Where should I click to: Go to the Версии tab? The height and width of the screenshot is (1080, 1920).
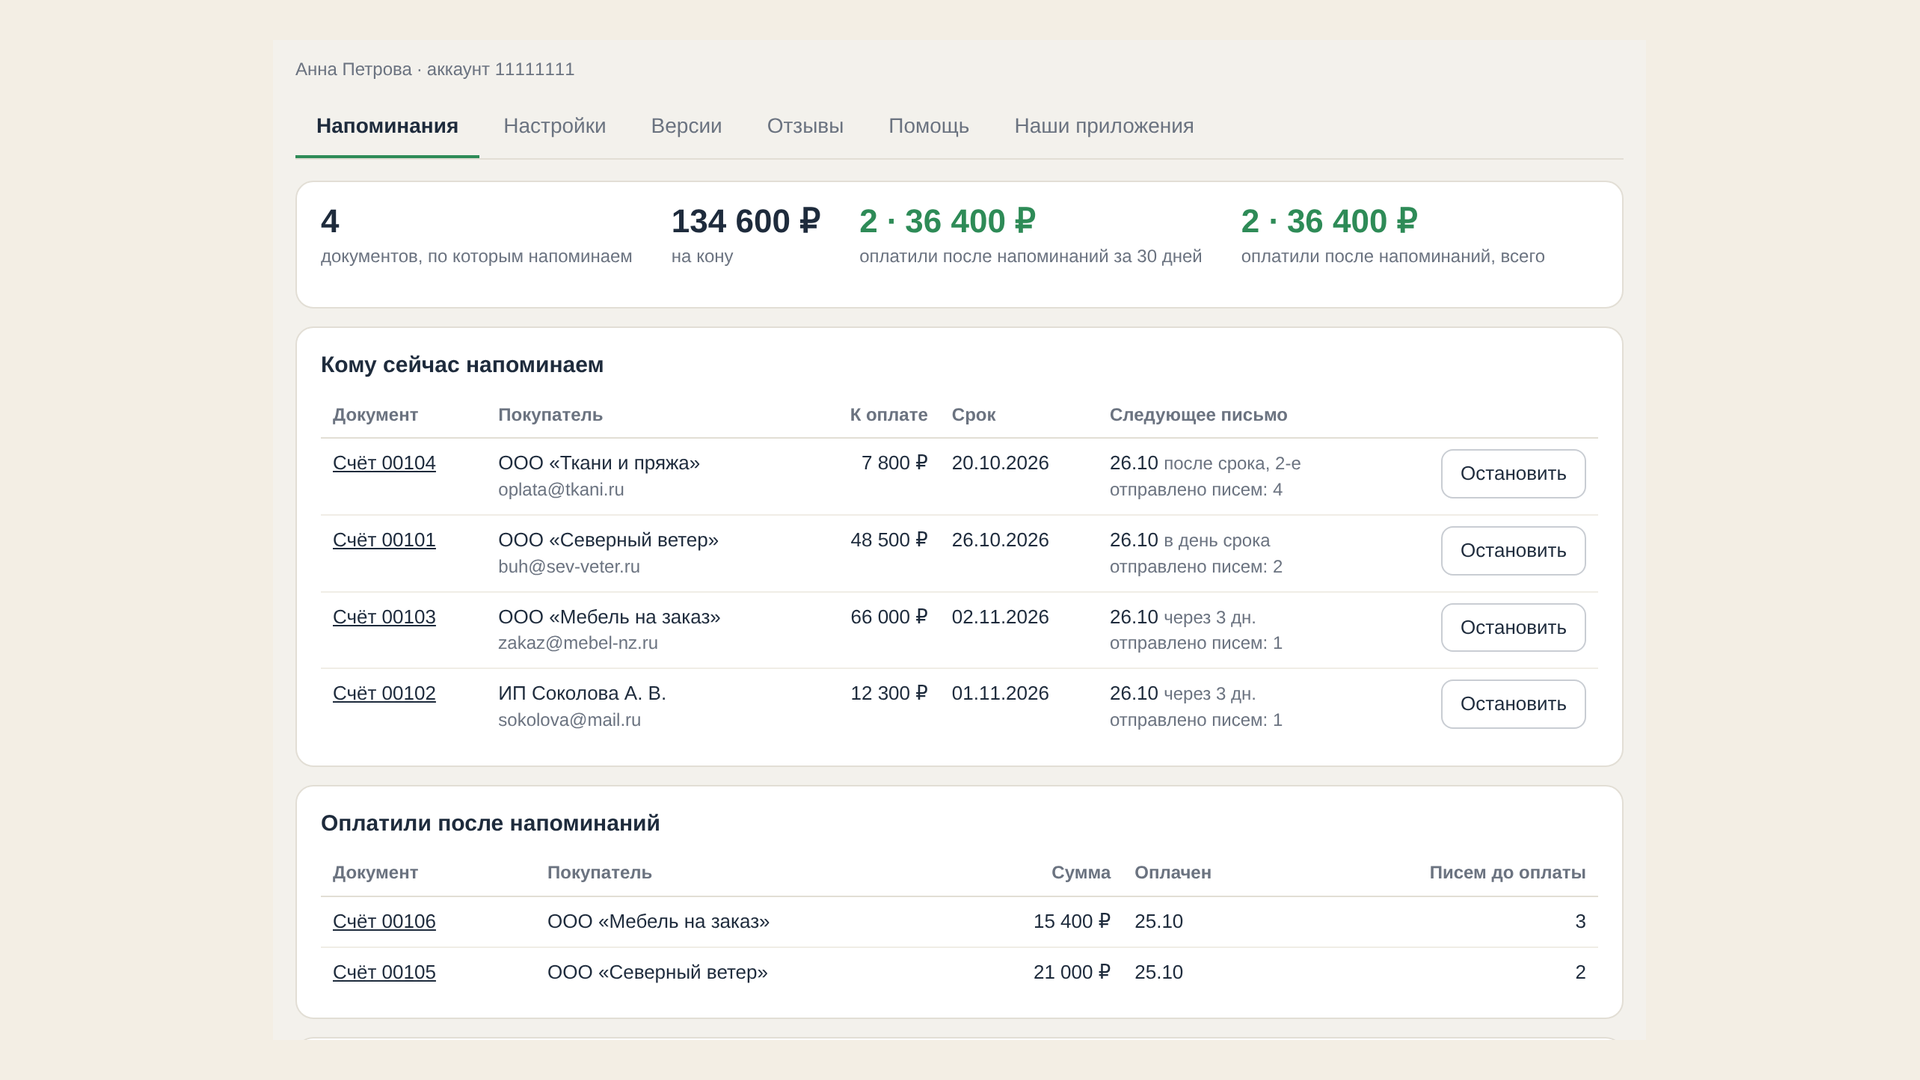686,126
